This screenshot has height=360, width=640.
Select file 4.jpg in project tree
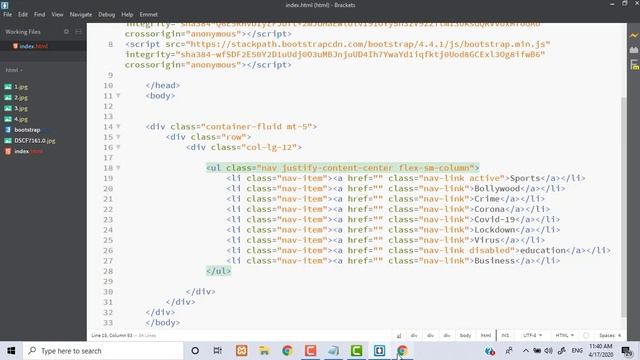click(21, 119)
